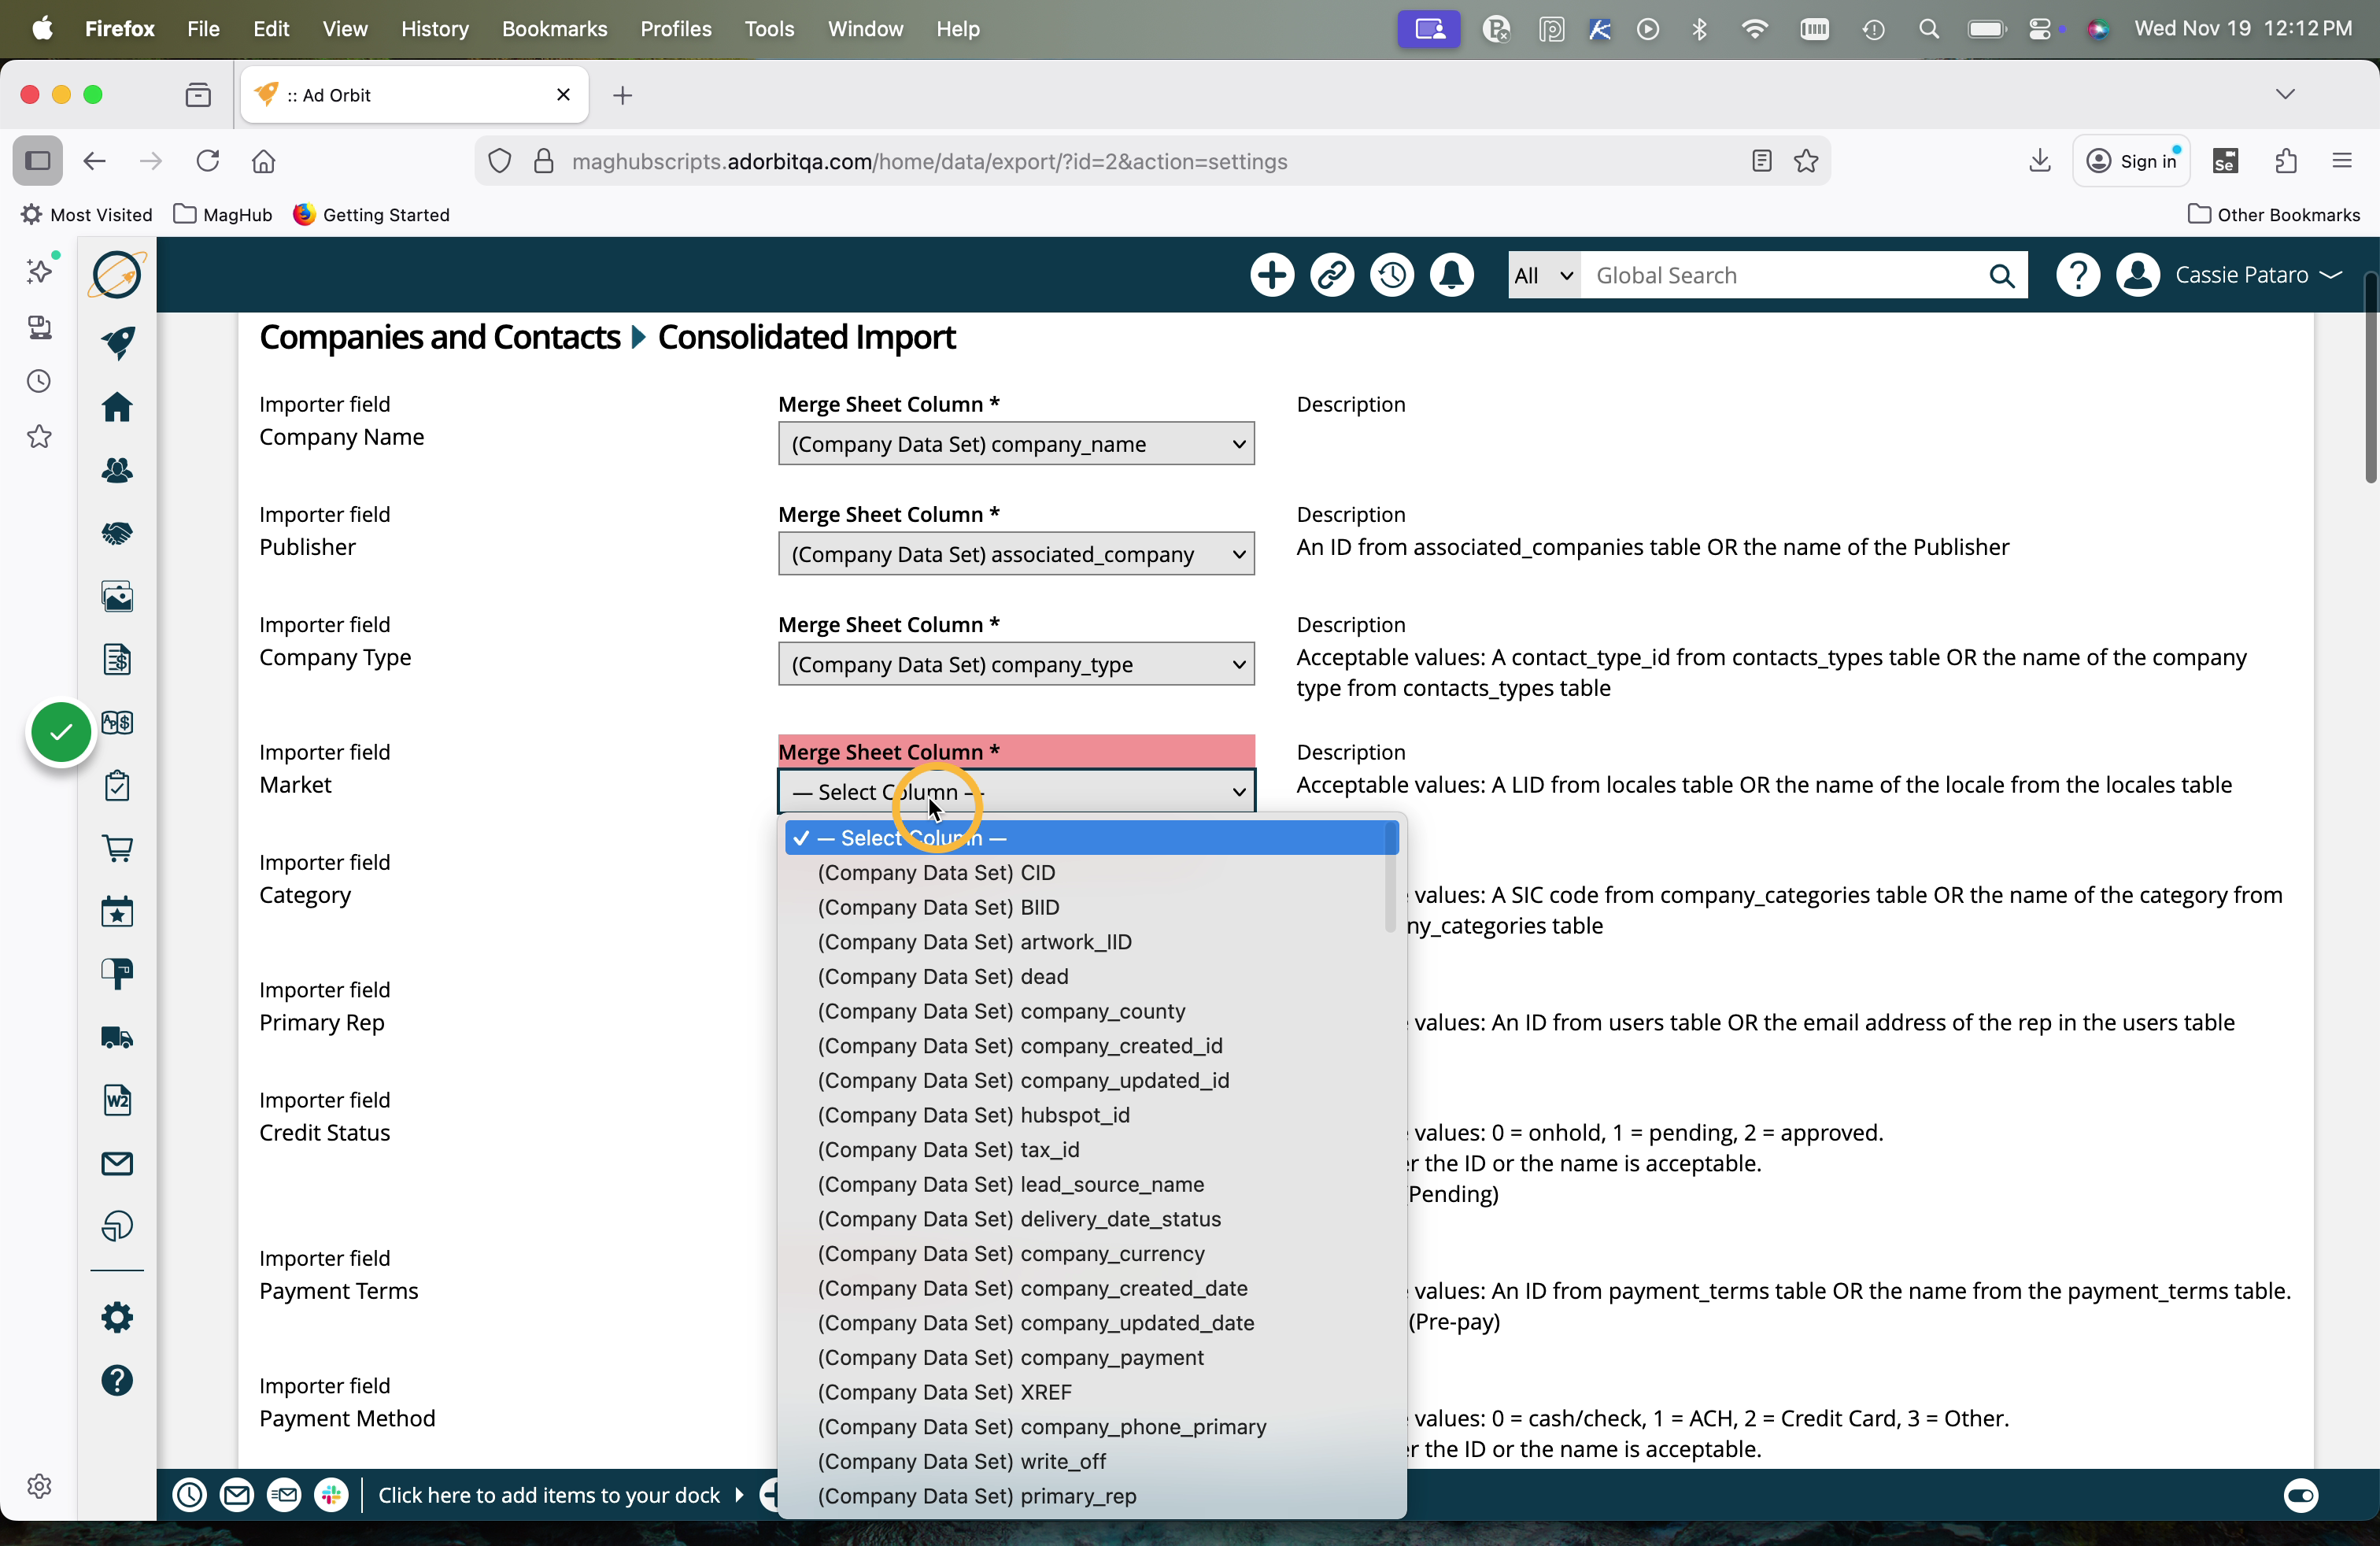Toggle the Firefox sidebar button

click(38, 161)
